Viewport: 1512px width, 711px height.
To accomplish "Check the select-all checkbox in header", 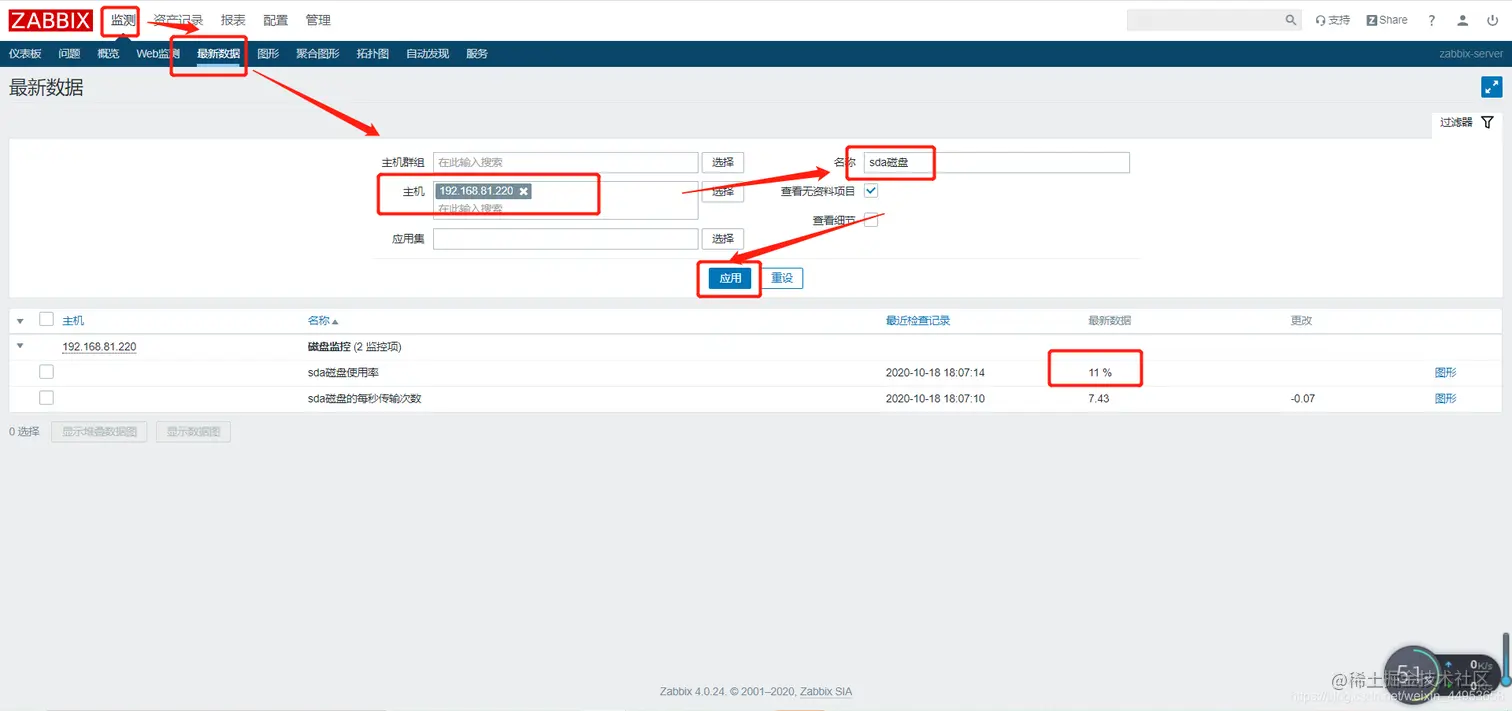I will [46, 320].
